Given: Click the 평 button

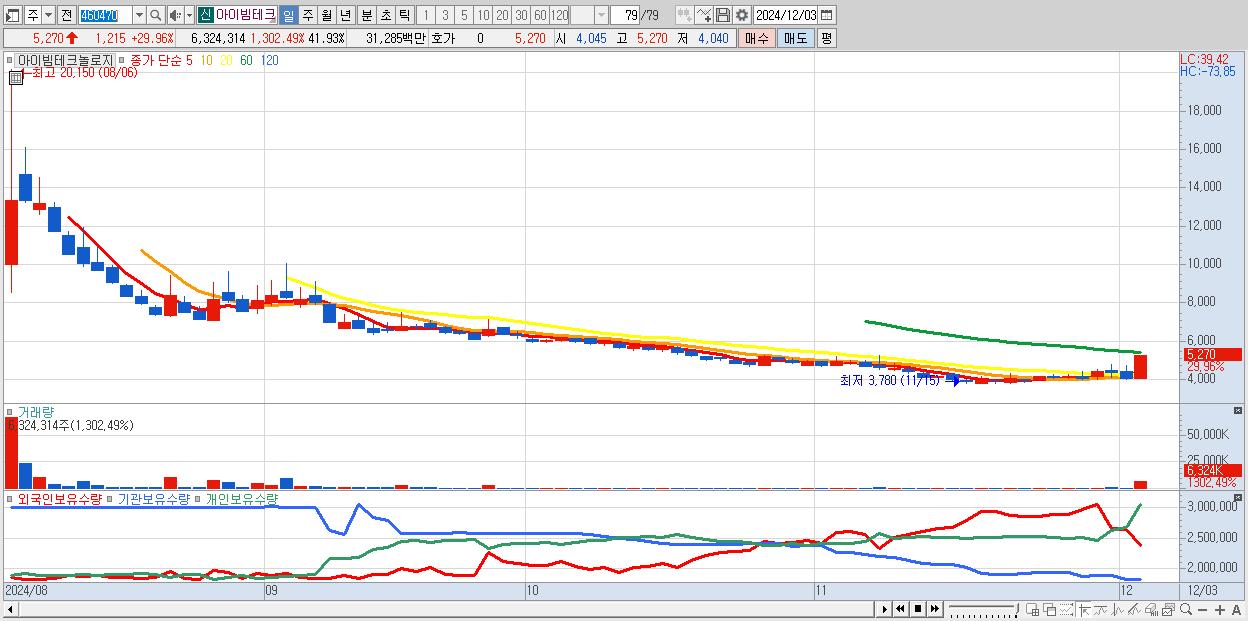Looking at the screenshot, I should coord(826,38).
